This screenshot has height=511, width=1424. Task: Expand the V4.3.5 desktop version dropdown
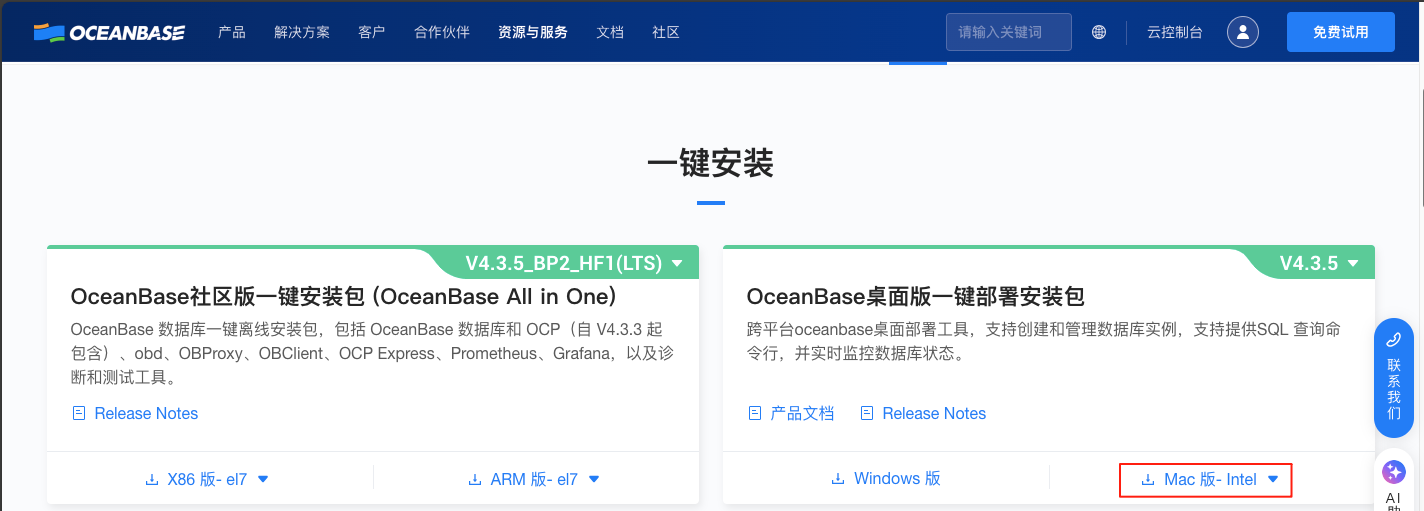[x=1353, y=264]
